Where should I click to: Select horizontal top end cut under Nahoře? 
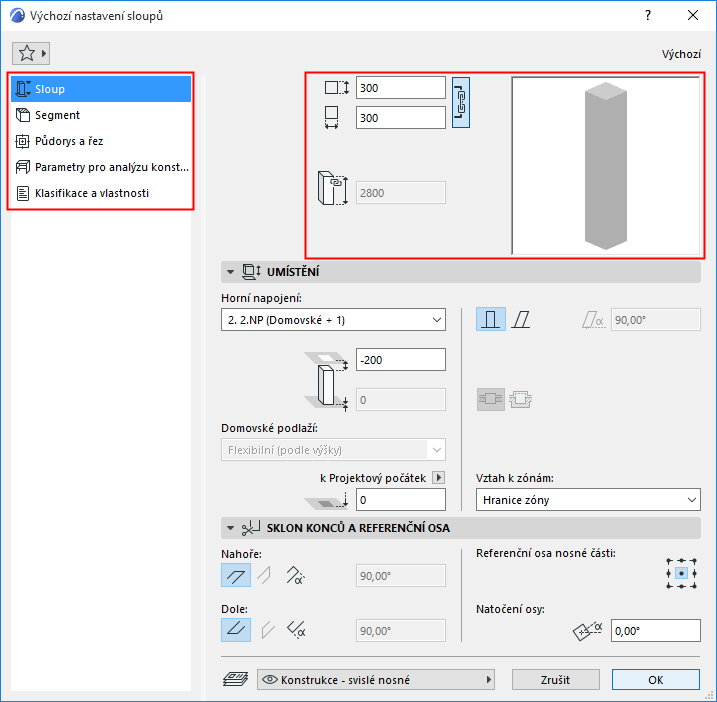(236, 575)
